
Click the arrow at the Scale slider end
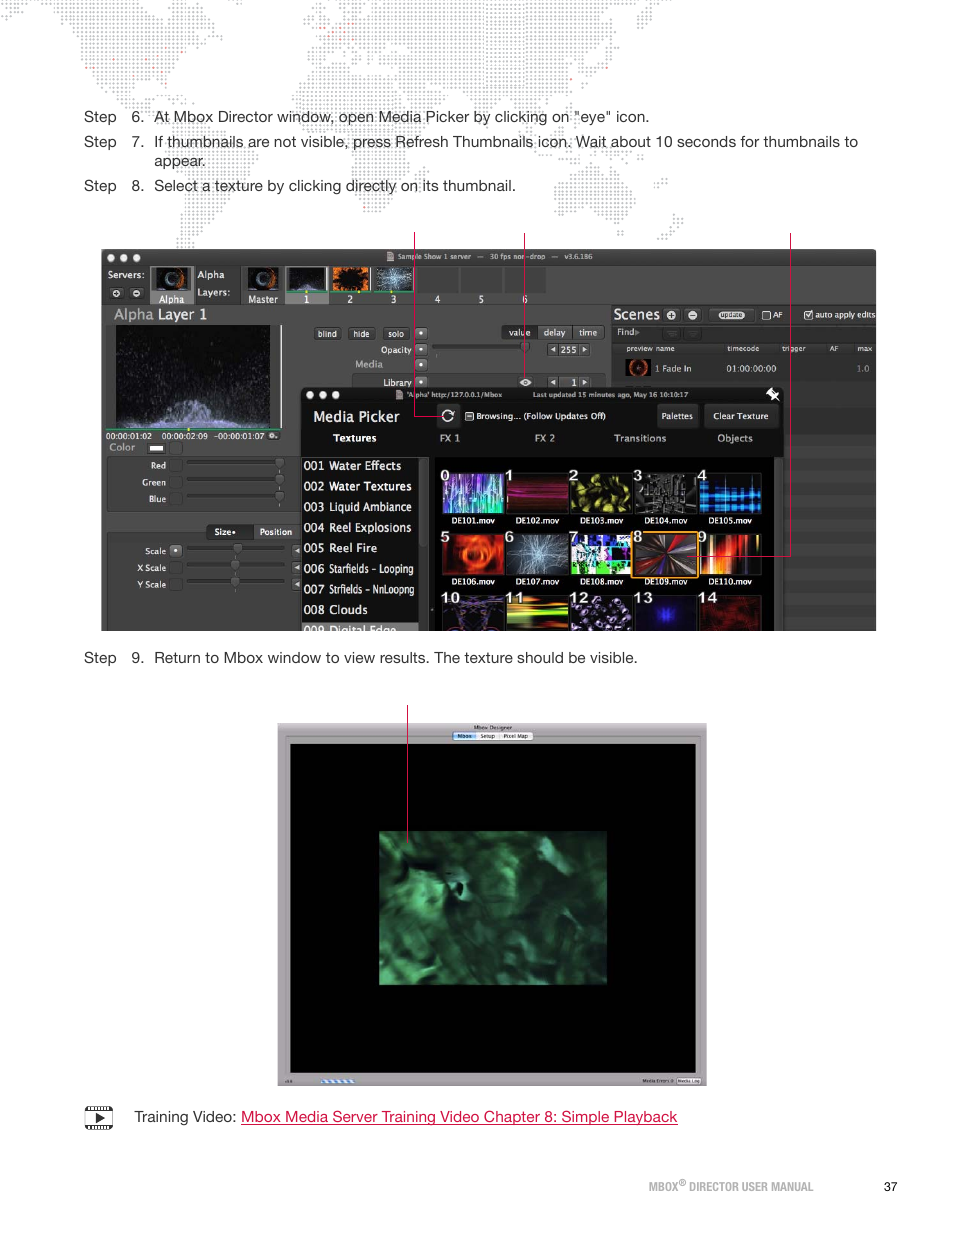pos(296,550)
